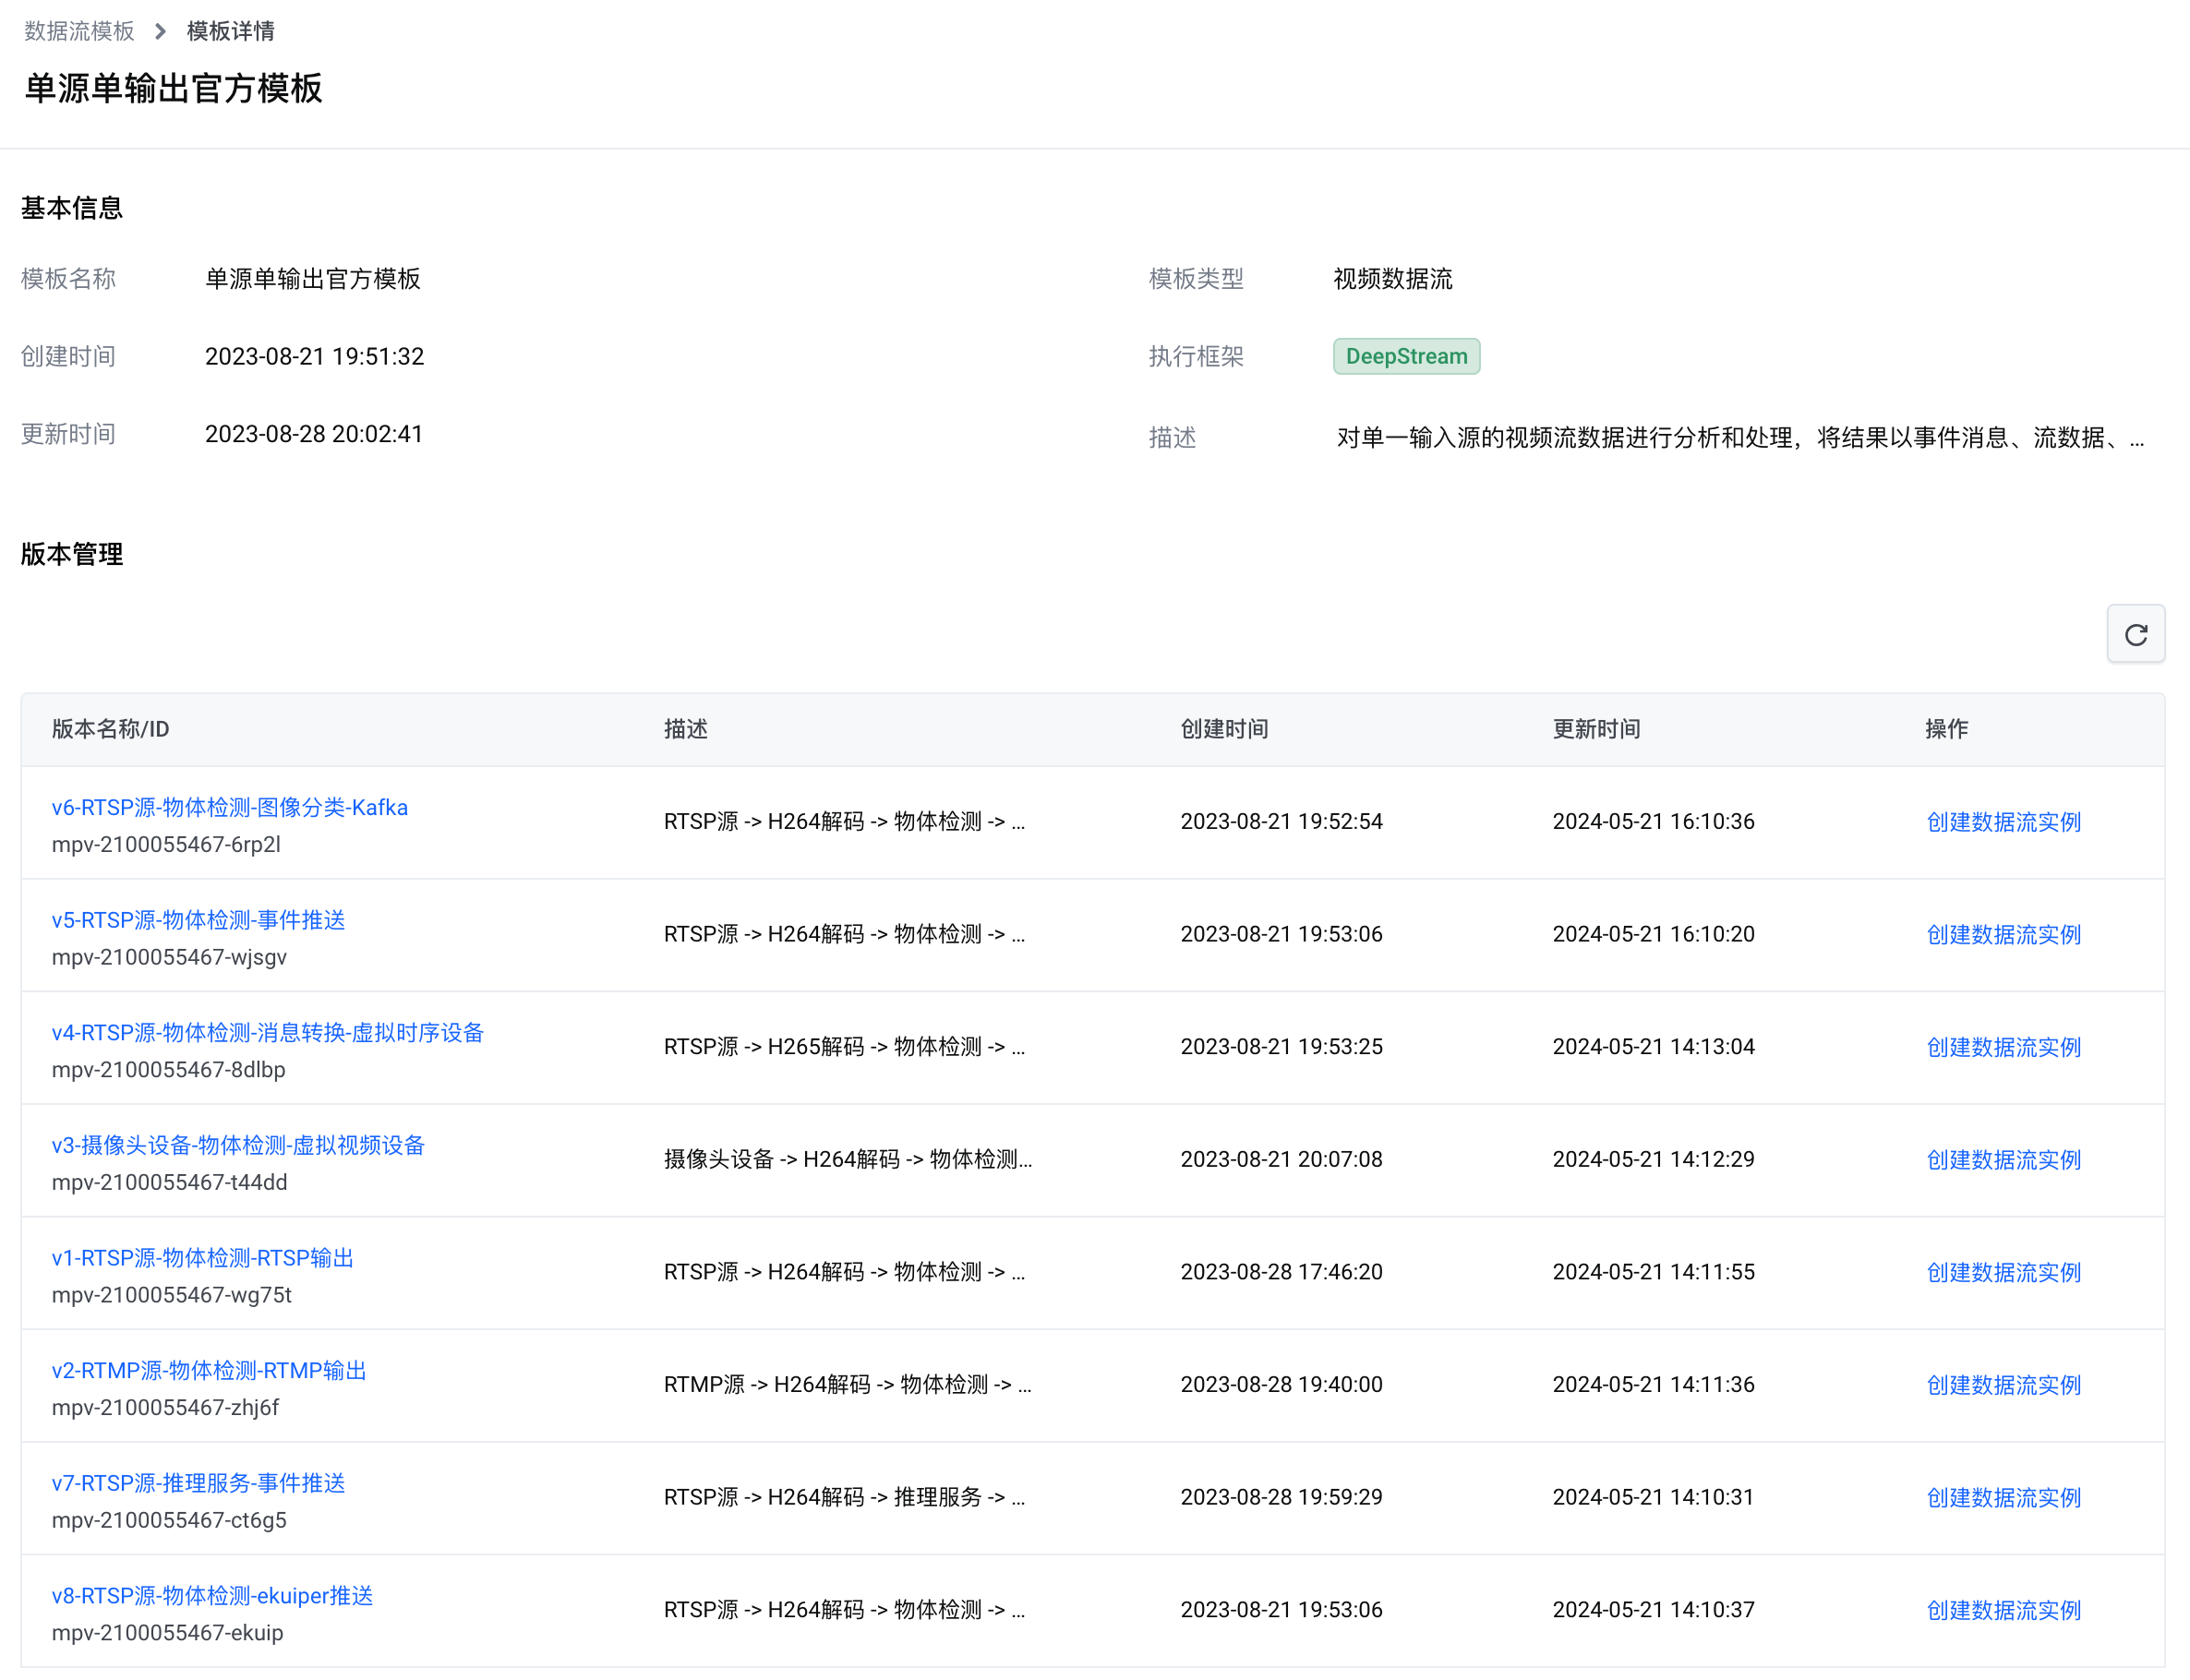This screenshot has height=1680, width=2190.
Task: Click the 描述 column header
Action: 686,729
